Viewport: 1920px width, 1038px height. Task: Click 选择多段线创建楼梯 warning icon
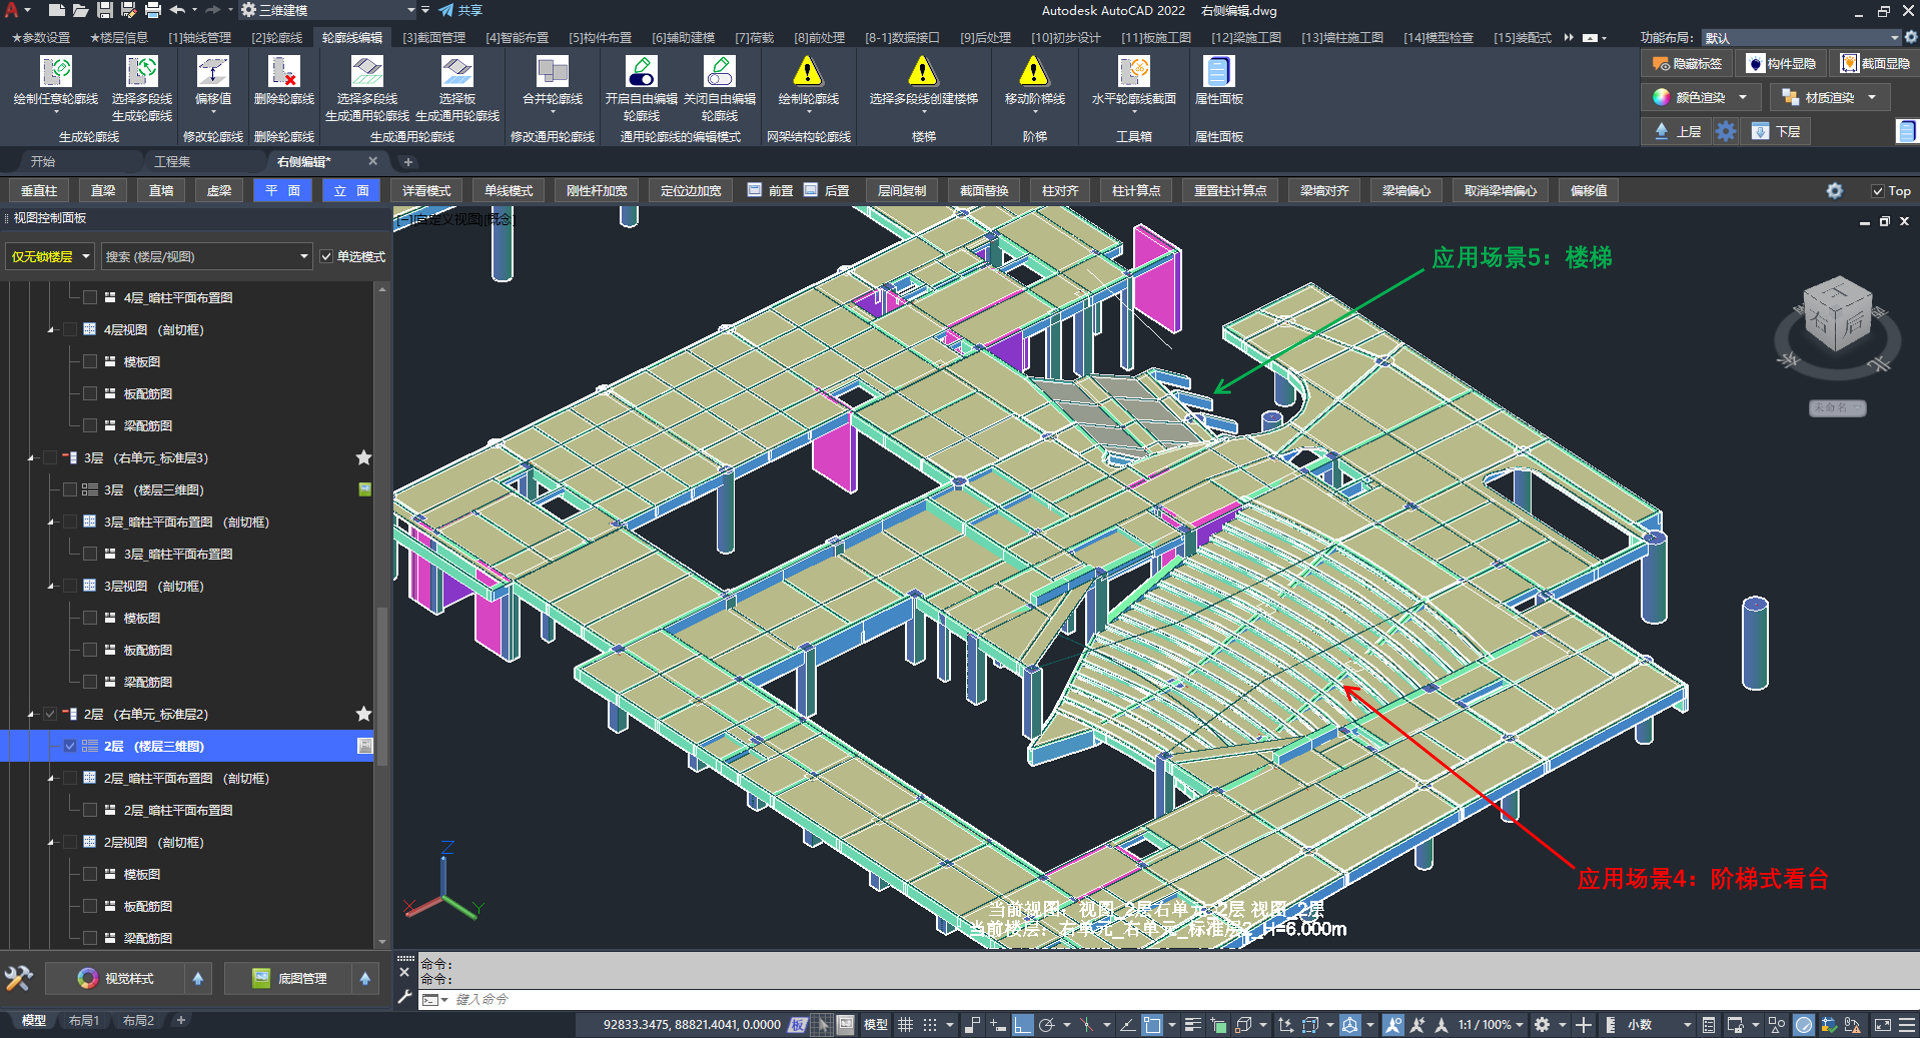(922, 72)
